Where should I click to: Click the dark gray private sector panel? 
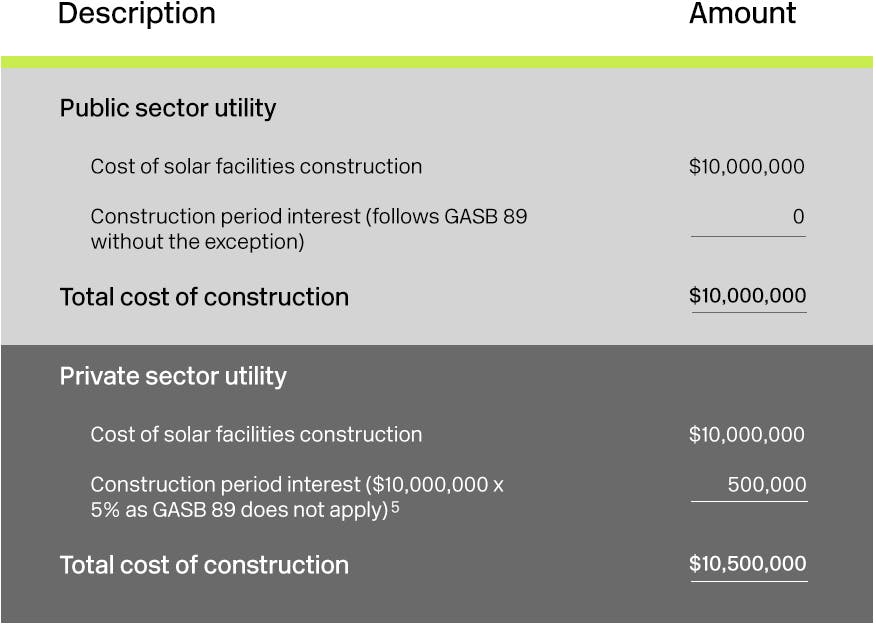pos(437,483)
